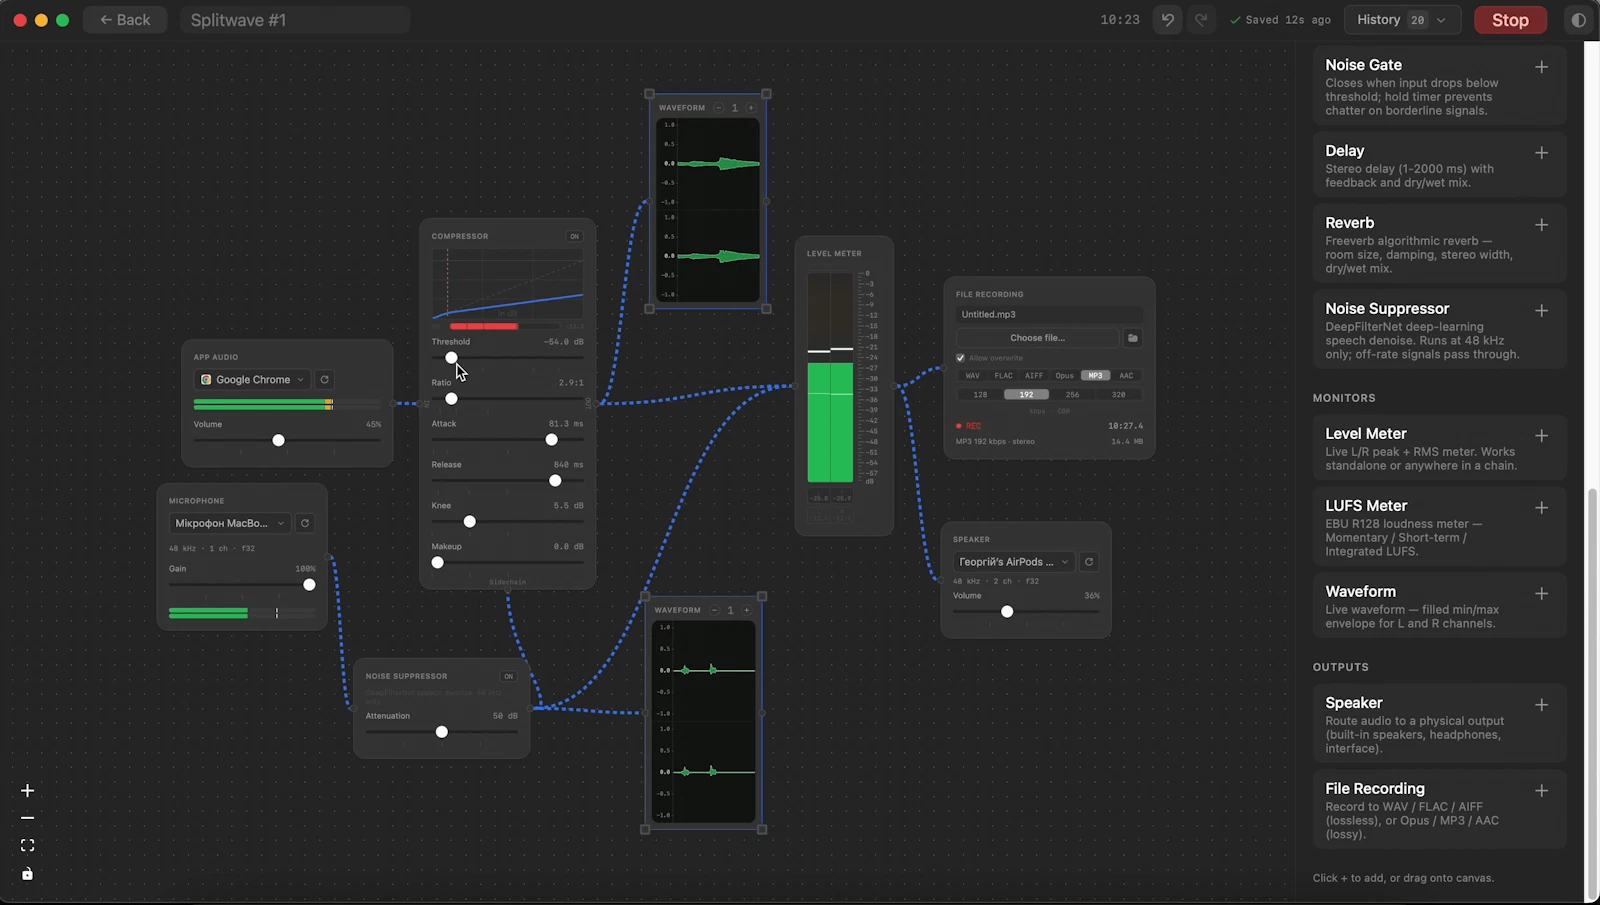
Task: Click the redo arrow in top toolbar
Action: pos(1201,20)
